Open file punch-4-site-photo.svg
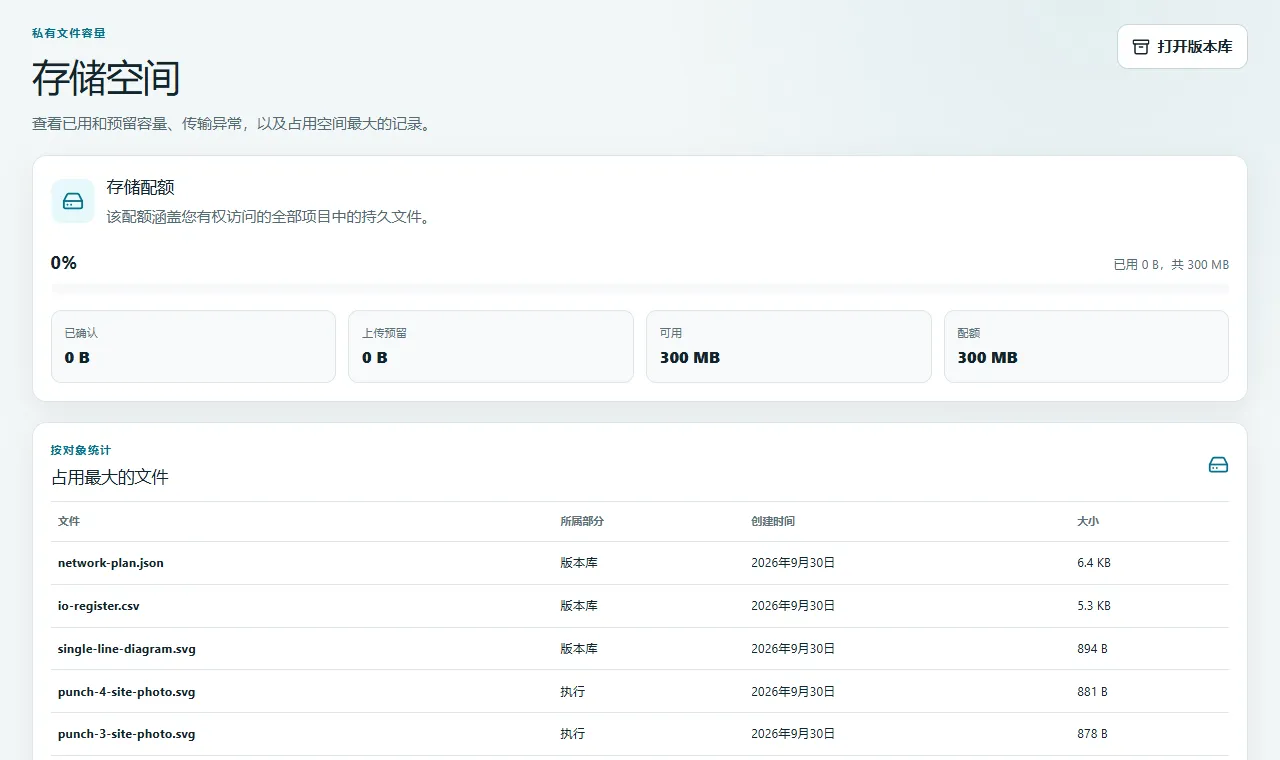Image resolution: width=1280 pixels, height=760 pixels. [127, 692]
